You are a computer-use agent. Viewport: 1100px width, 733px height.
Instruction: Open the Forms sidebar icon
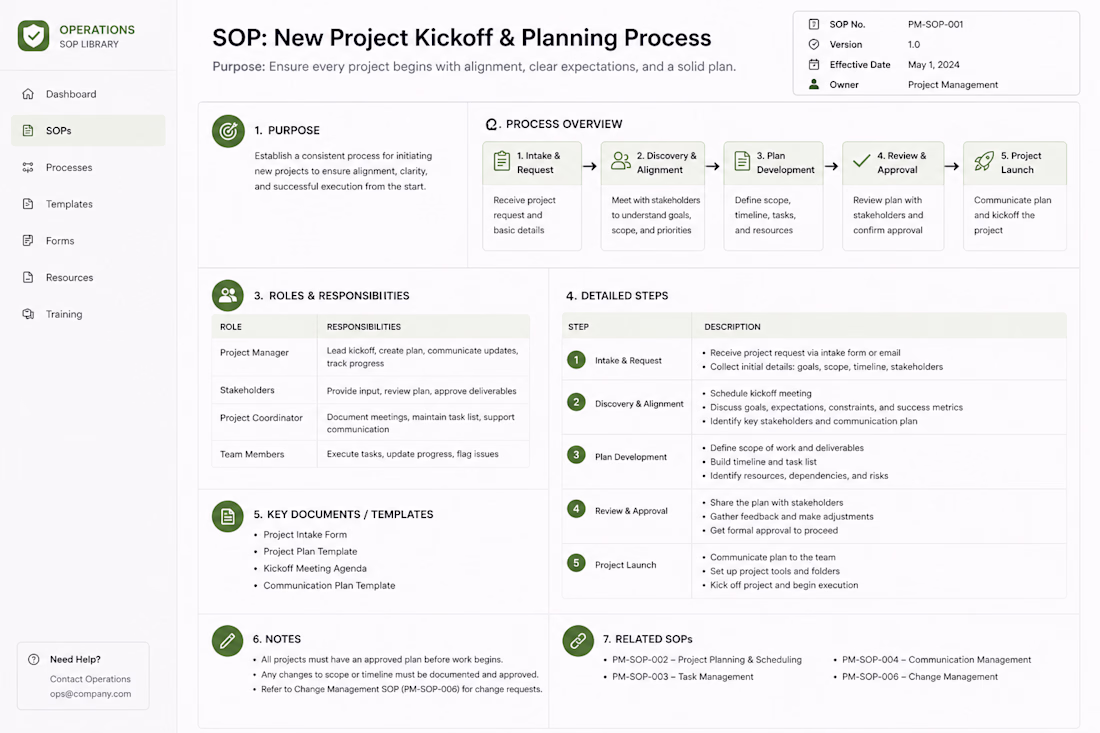pyautogui.click(x=28, y=241)
